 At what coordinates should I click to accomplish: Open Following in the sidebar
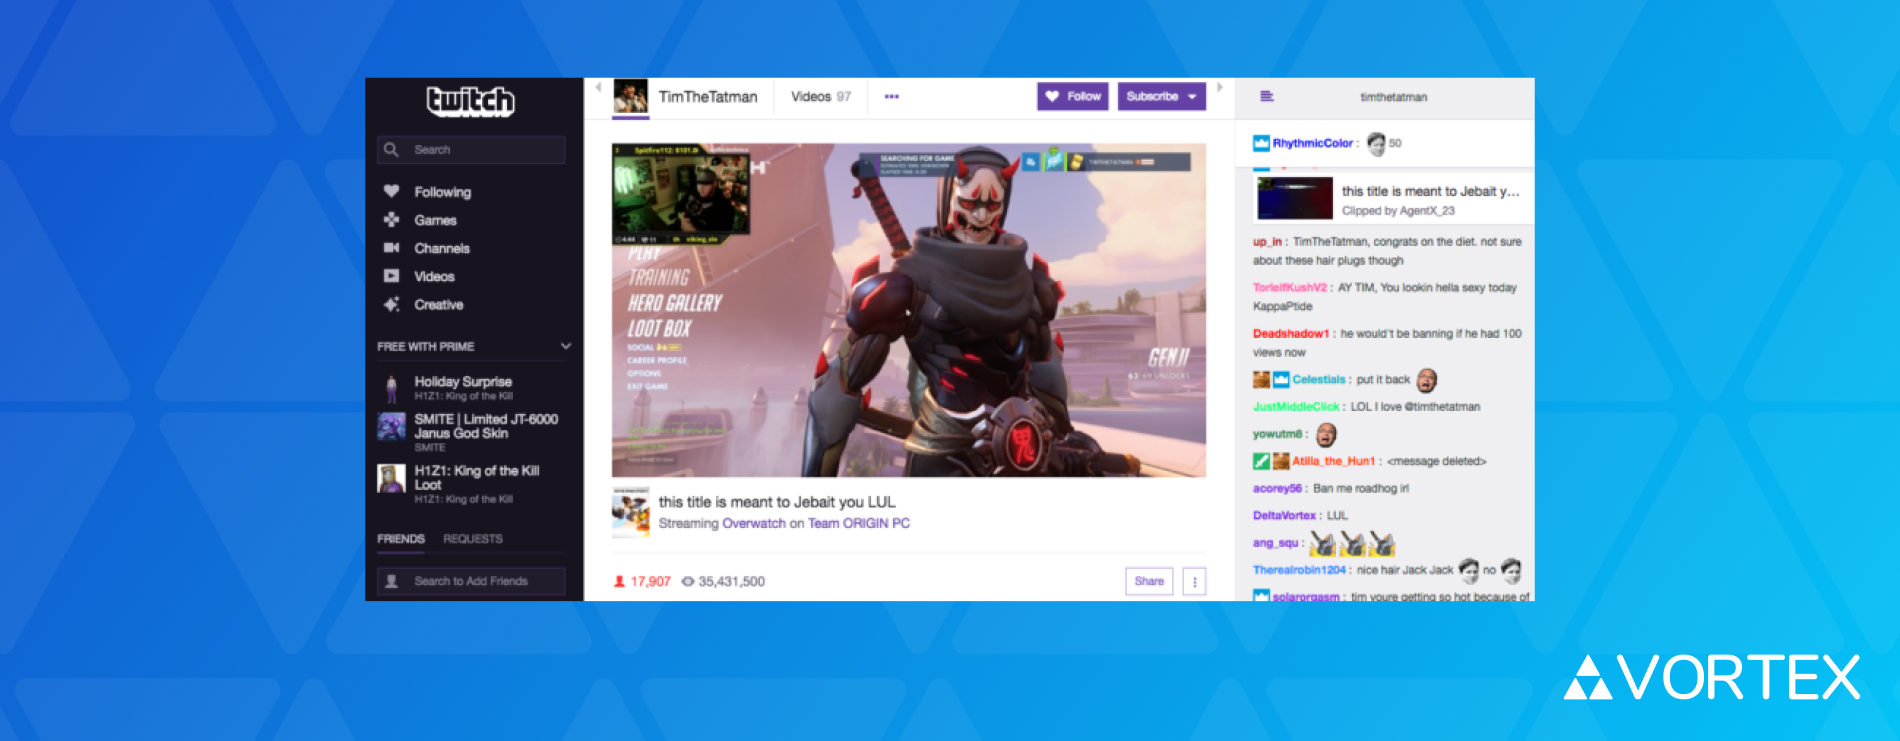click(x=442, y=192)
